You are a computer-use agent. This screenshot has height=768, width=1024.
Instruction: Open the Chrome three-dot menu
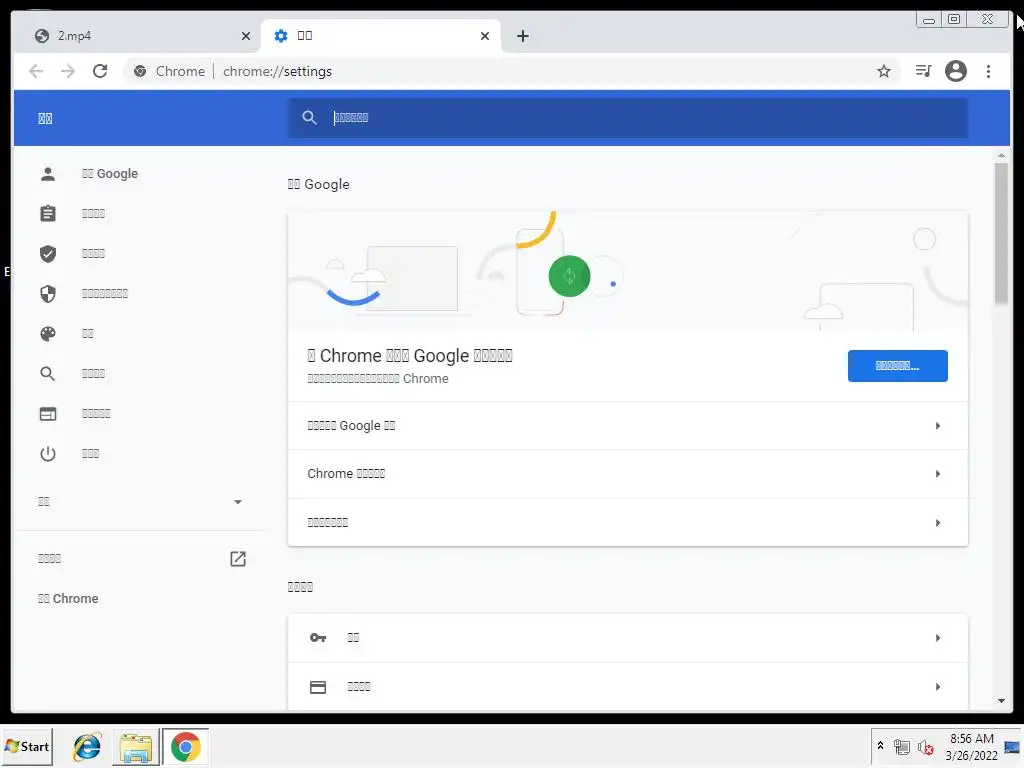click(x=988, y=71)
